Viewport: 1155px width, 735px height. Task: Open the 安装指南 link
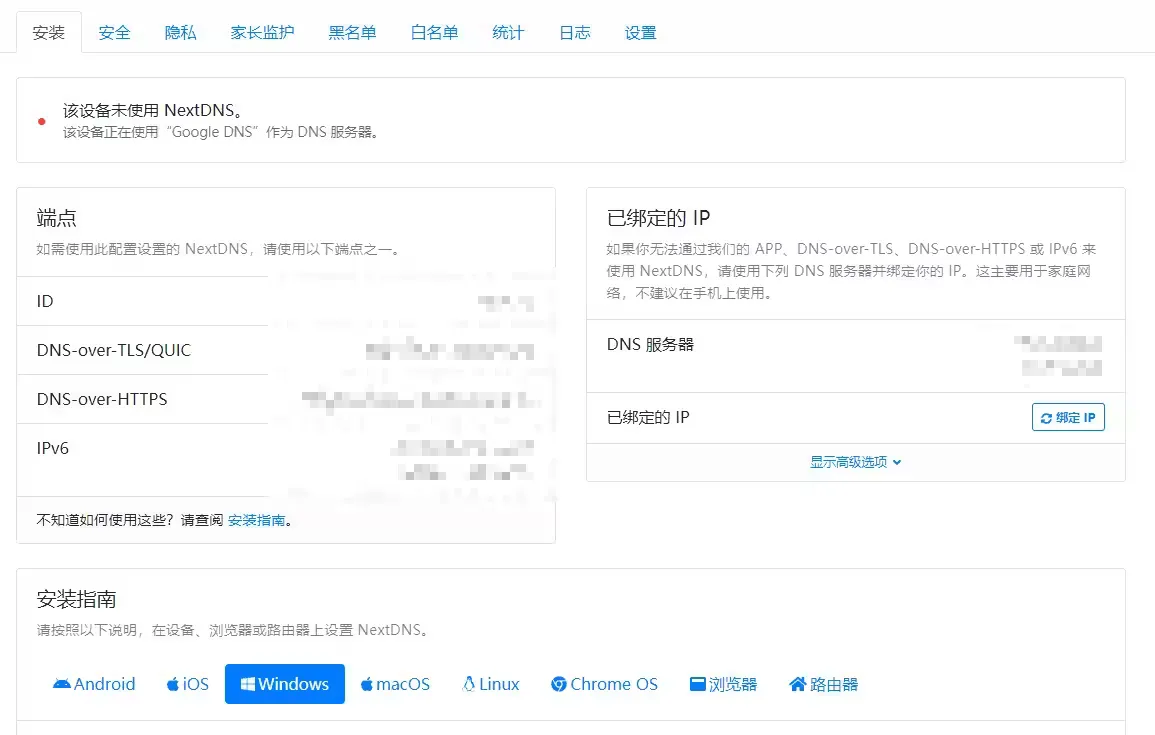[x=256, y=520]
